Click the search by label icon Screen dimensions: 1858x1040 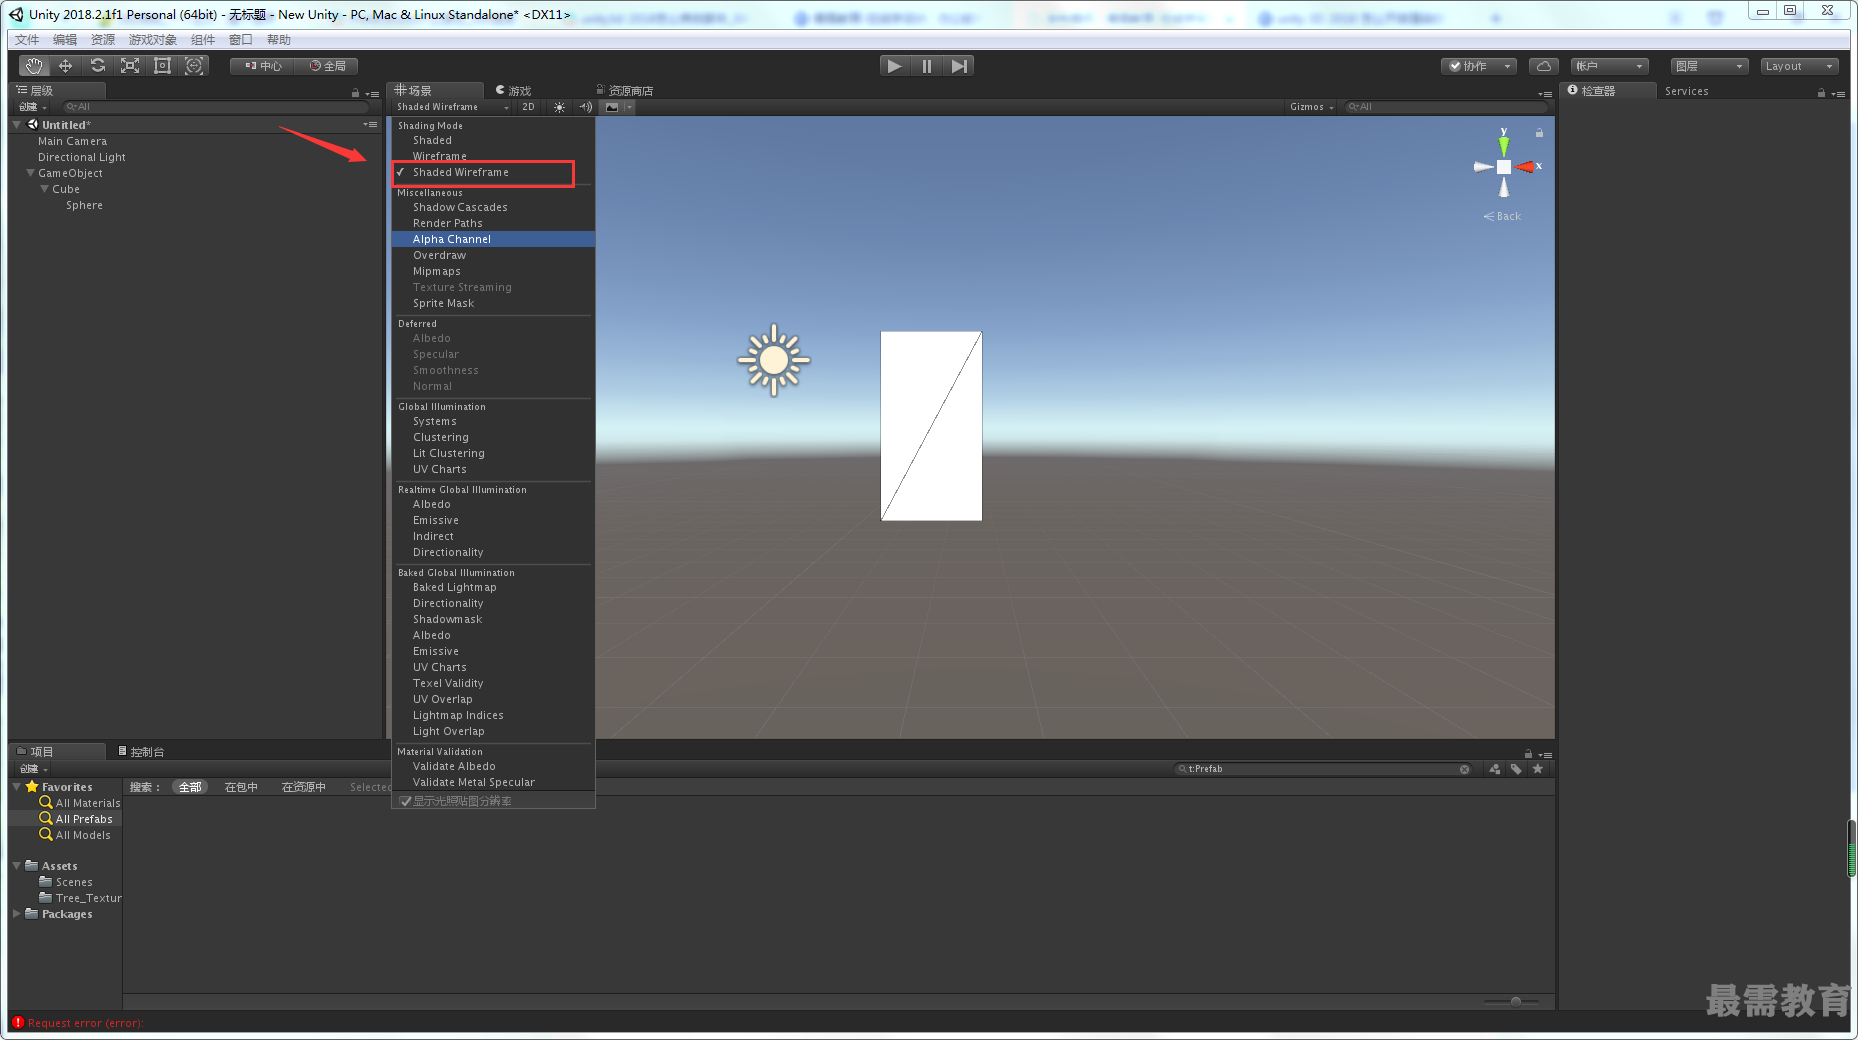pos(1516,769)
